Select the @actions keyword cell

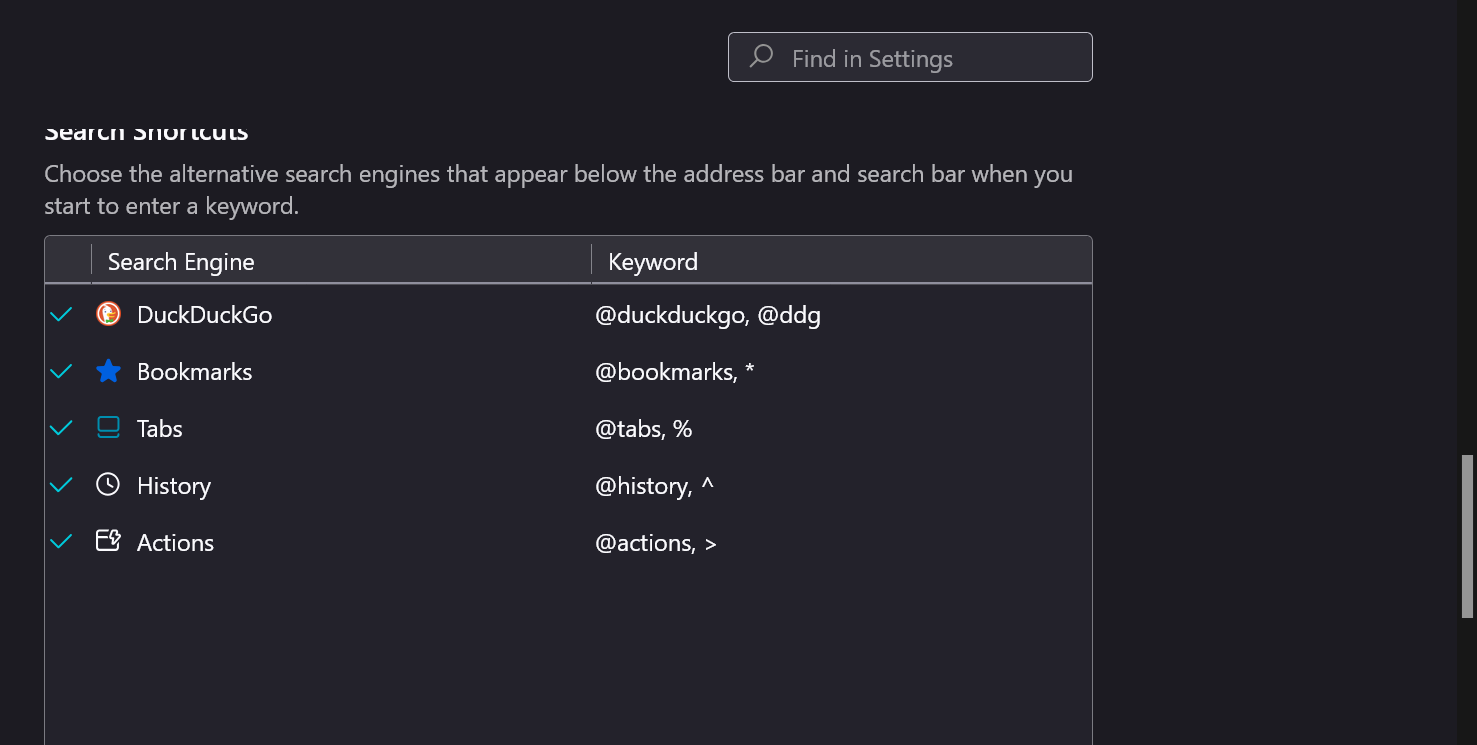656,543
